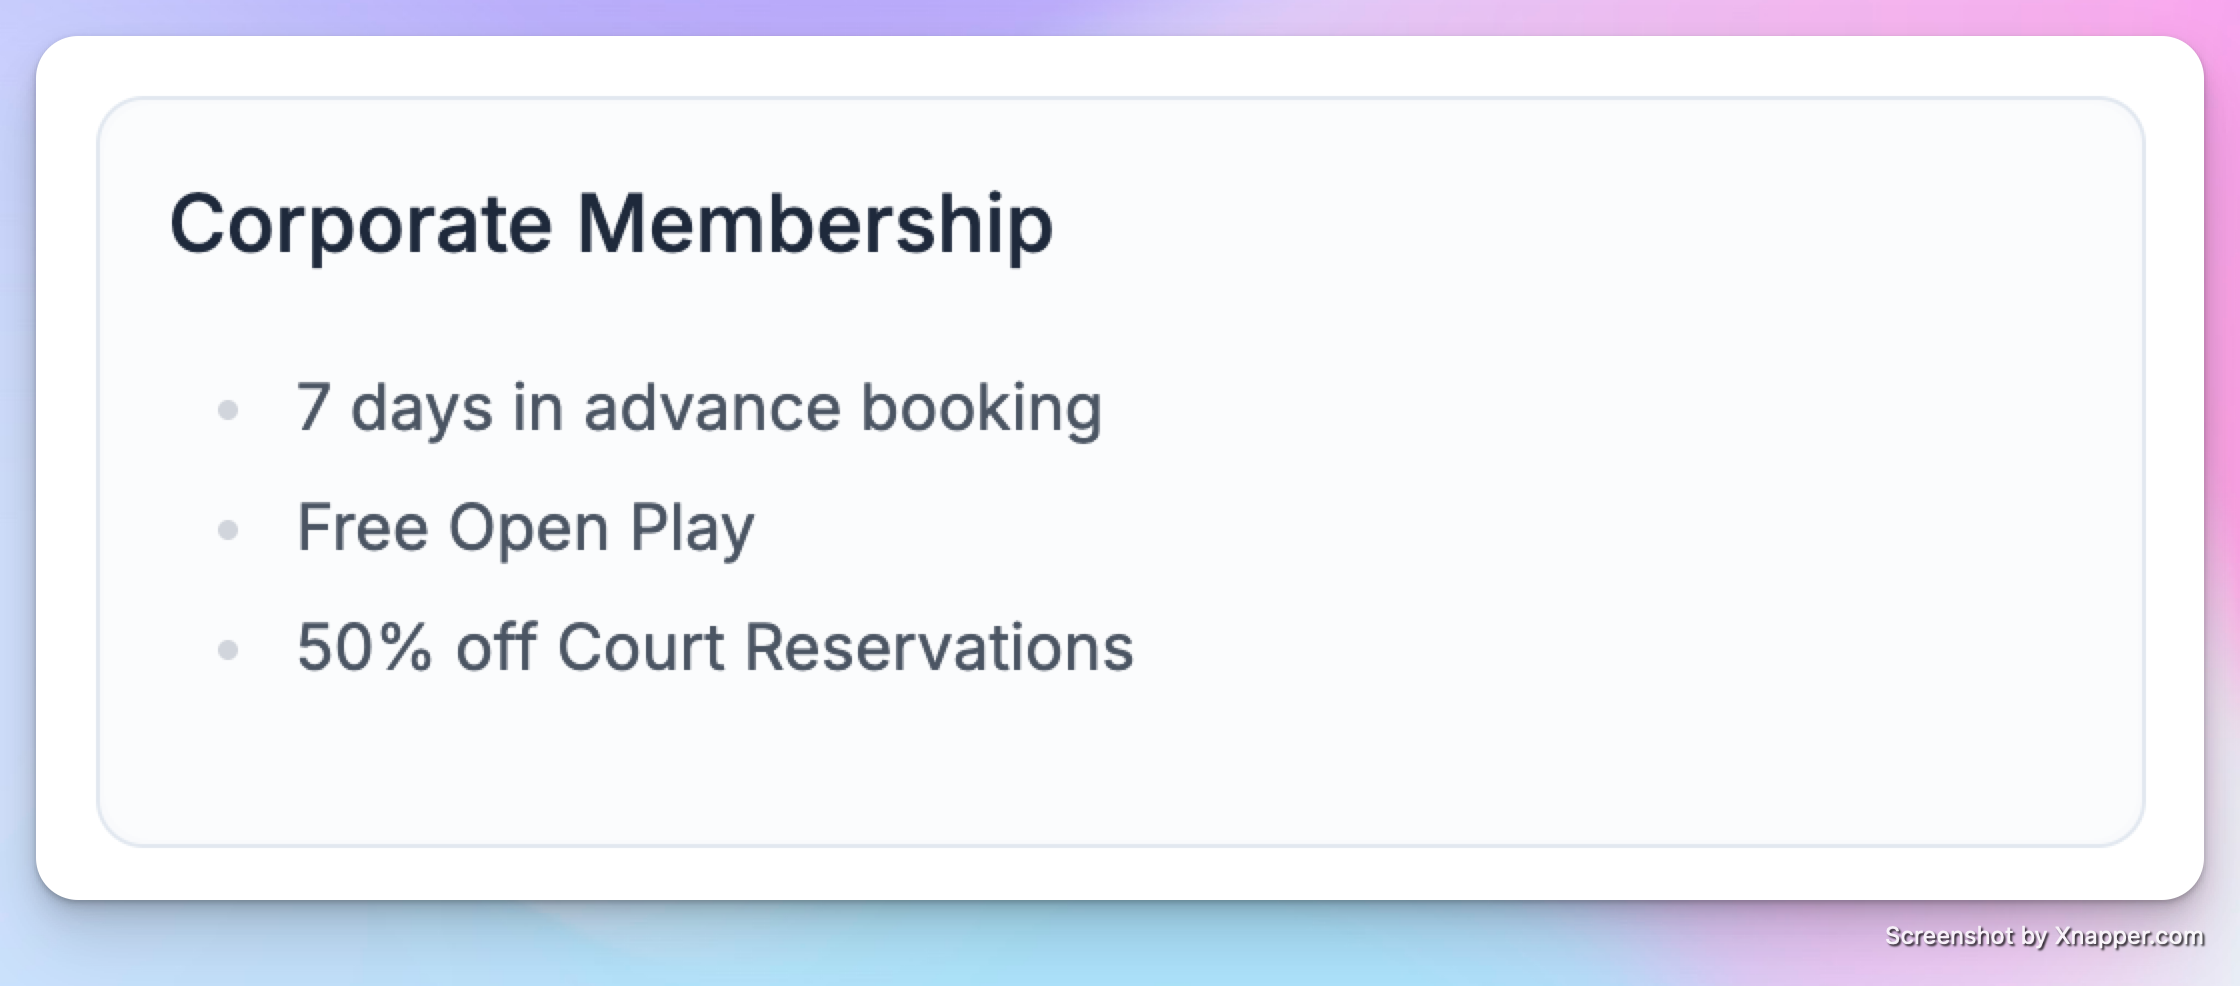Click the word Play in second item
The height and width of the screenshot is (986, 2240).
point(692,528)
